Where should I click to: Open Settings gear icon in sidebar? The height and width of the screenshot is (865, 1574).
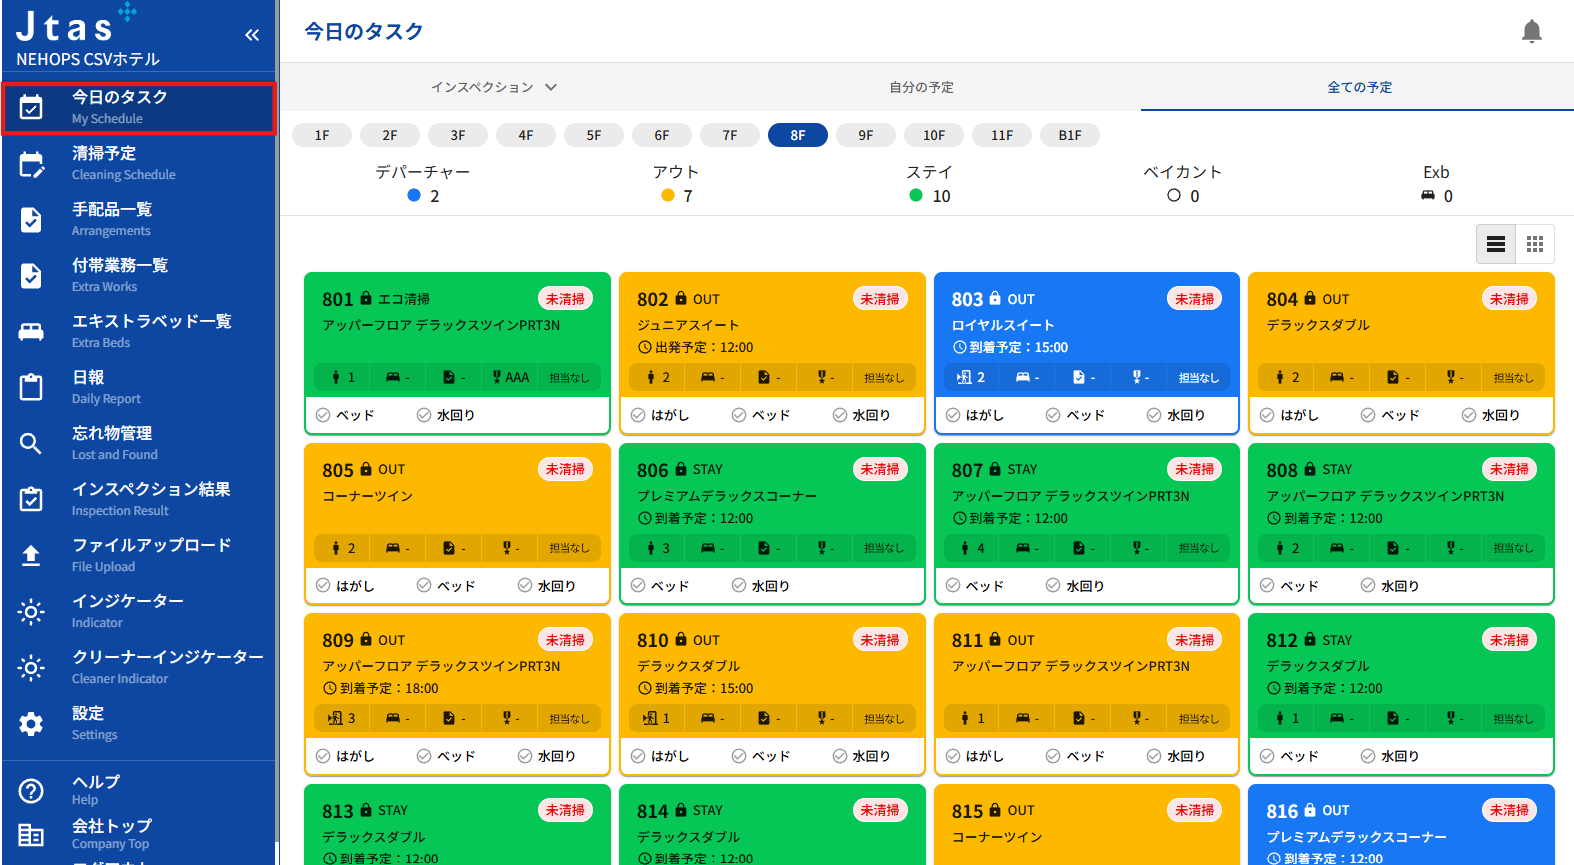point(31,723)
